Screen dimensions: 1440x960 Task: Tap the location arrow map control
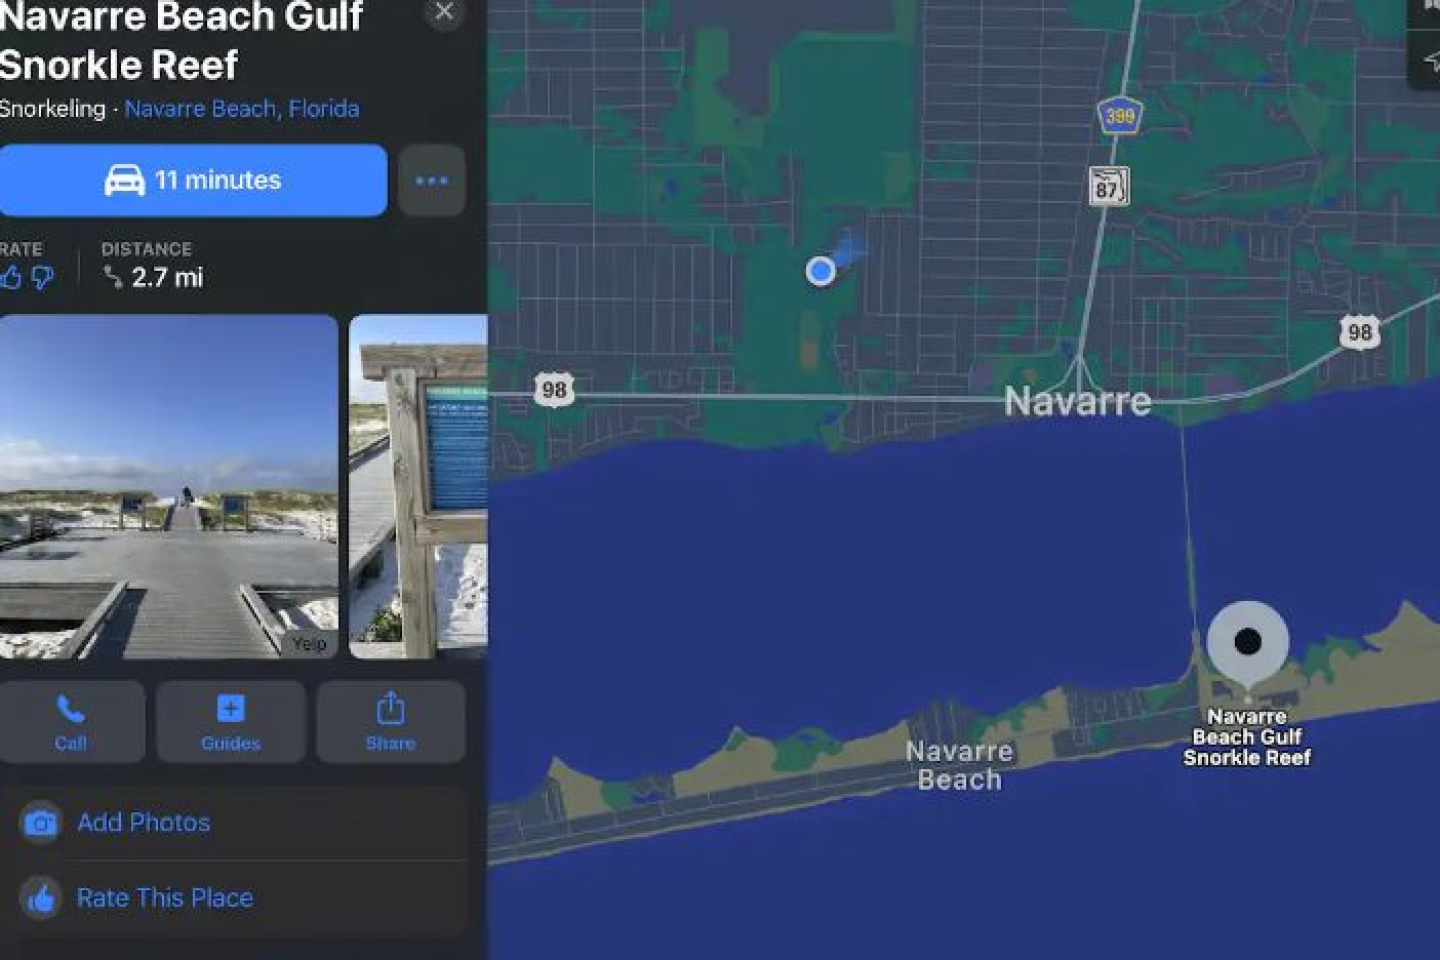pos(1430,61)
